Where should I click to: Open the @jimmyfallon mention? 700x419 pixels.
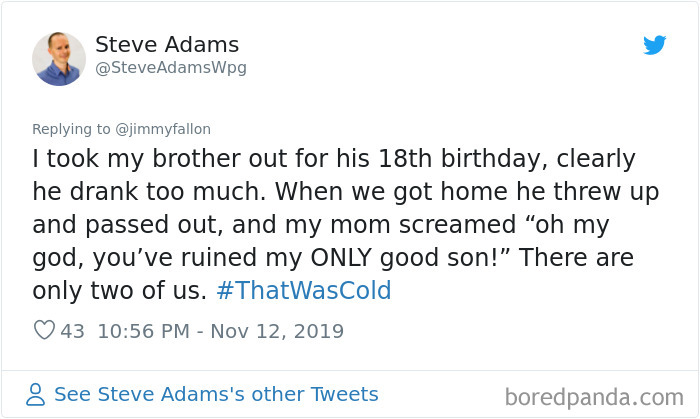tap(165, 129)
